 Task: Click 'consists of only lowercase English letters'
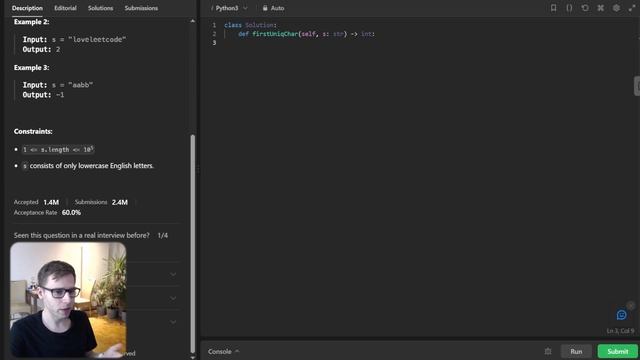[92, 166]
